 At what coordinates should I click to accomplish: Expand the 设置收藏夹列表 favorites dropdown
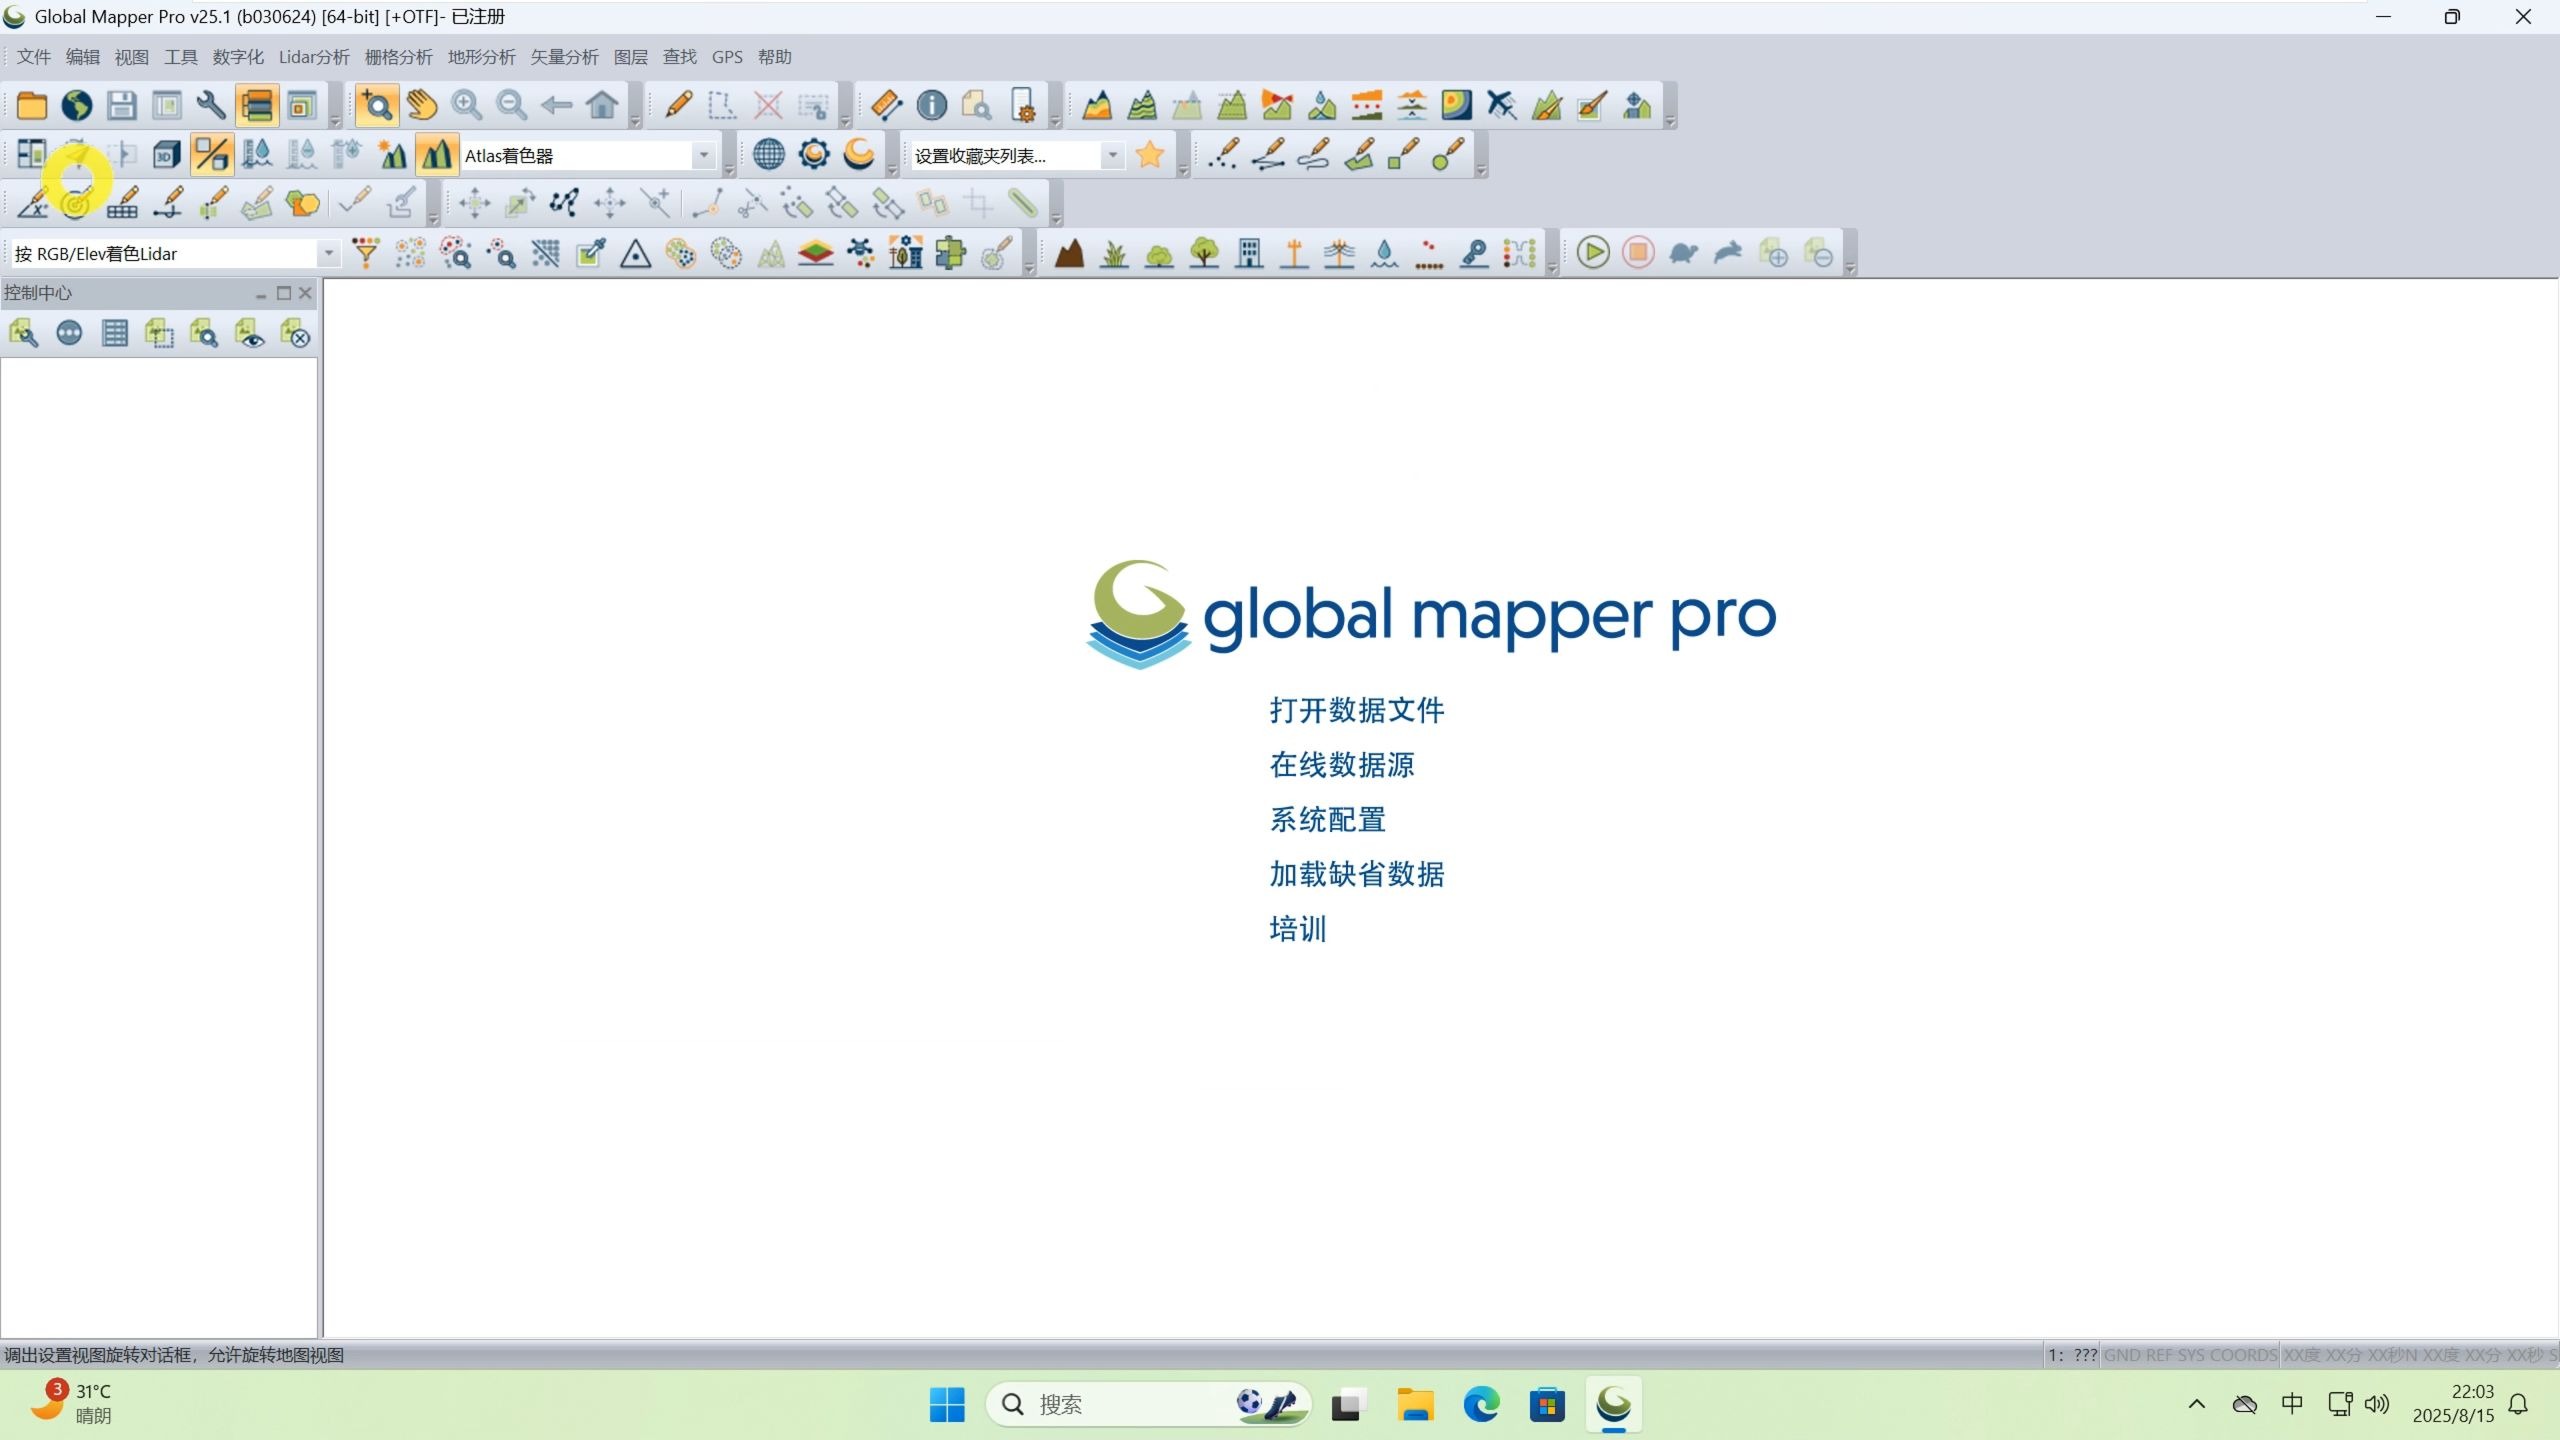[x=1113, y=155]
